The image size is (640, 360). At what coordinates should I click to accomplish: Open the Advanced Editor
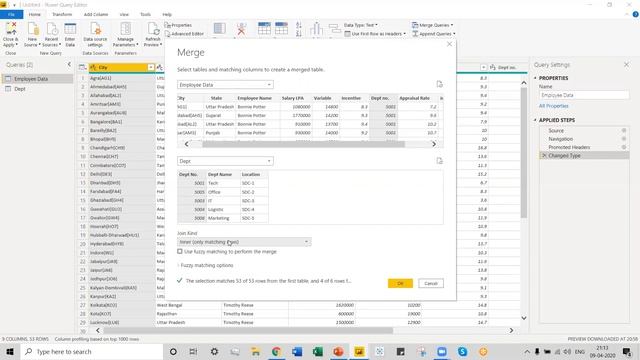coord(184,34)
